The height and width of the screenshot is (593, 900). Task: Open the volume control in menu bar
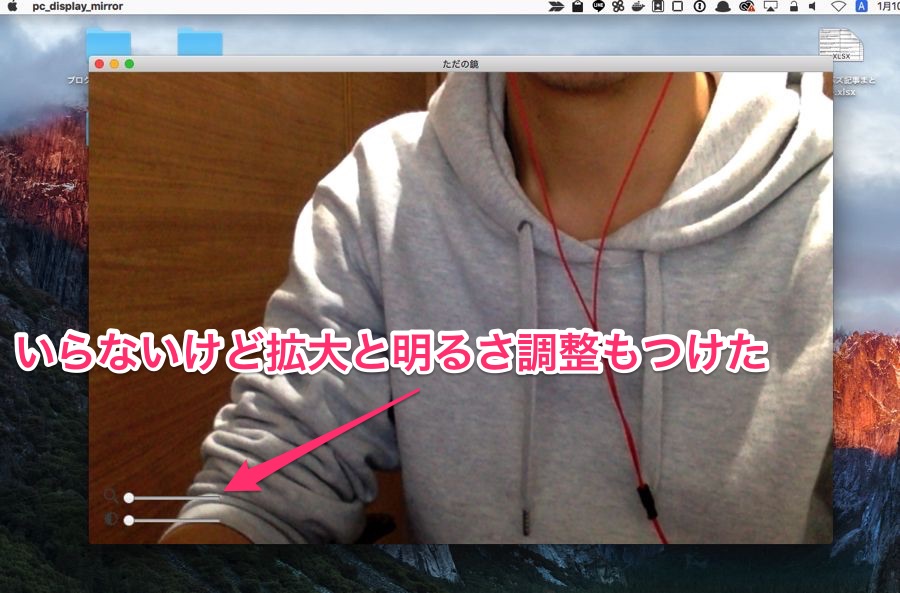pos(813,6)
